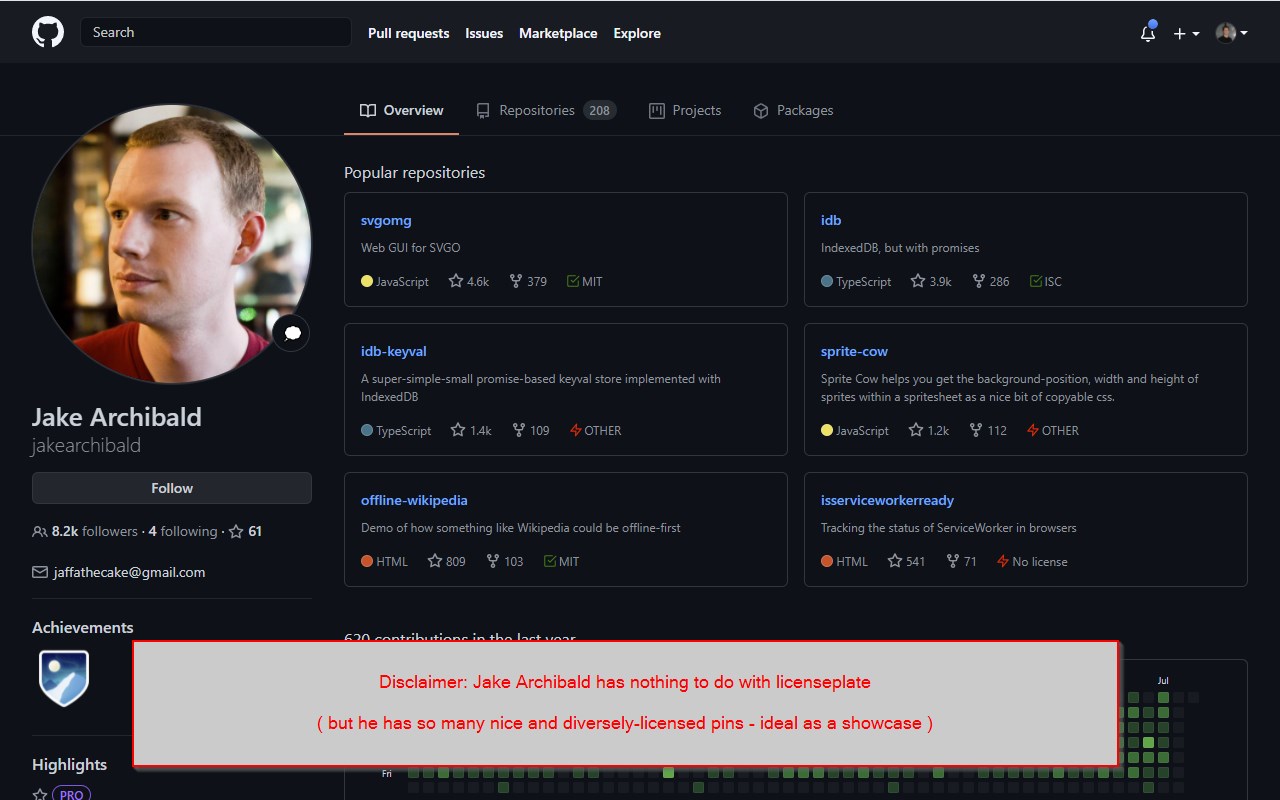1280x800 pixels.
Task: Focus the Search field
Action: pyautogui.click(x=216, y=32)
